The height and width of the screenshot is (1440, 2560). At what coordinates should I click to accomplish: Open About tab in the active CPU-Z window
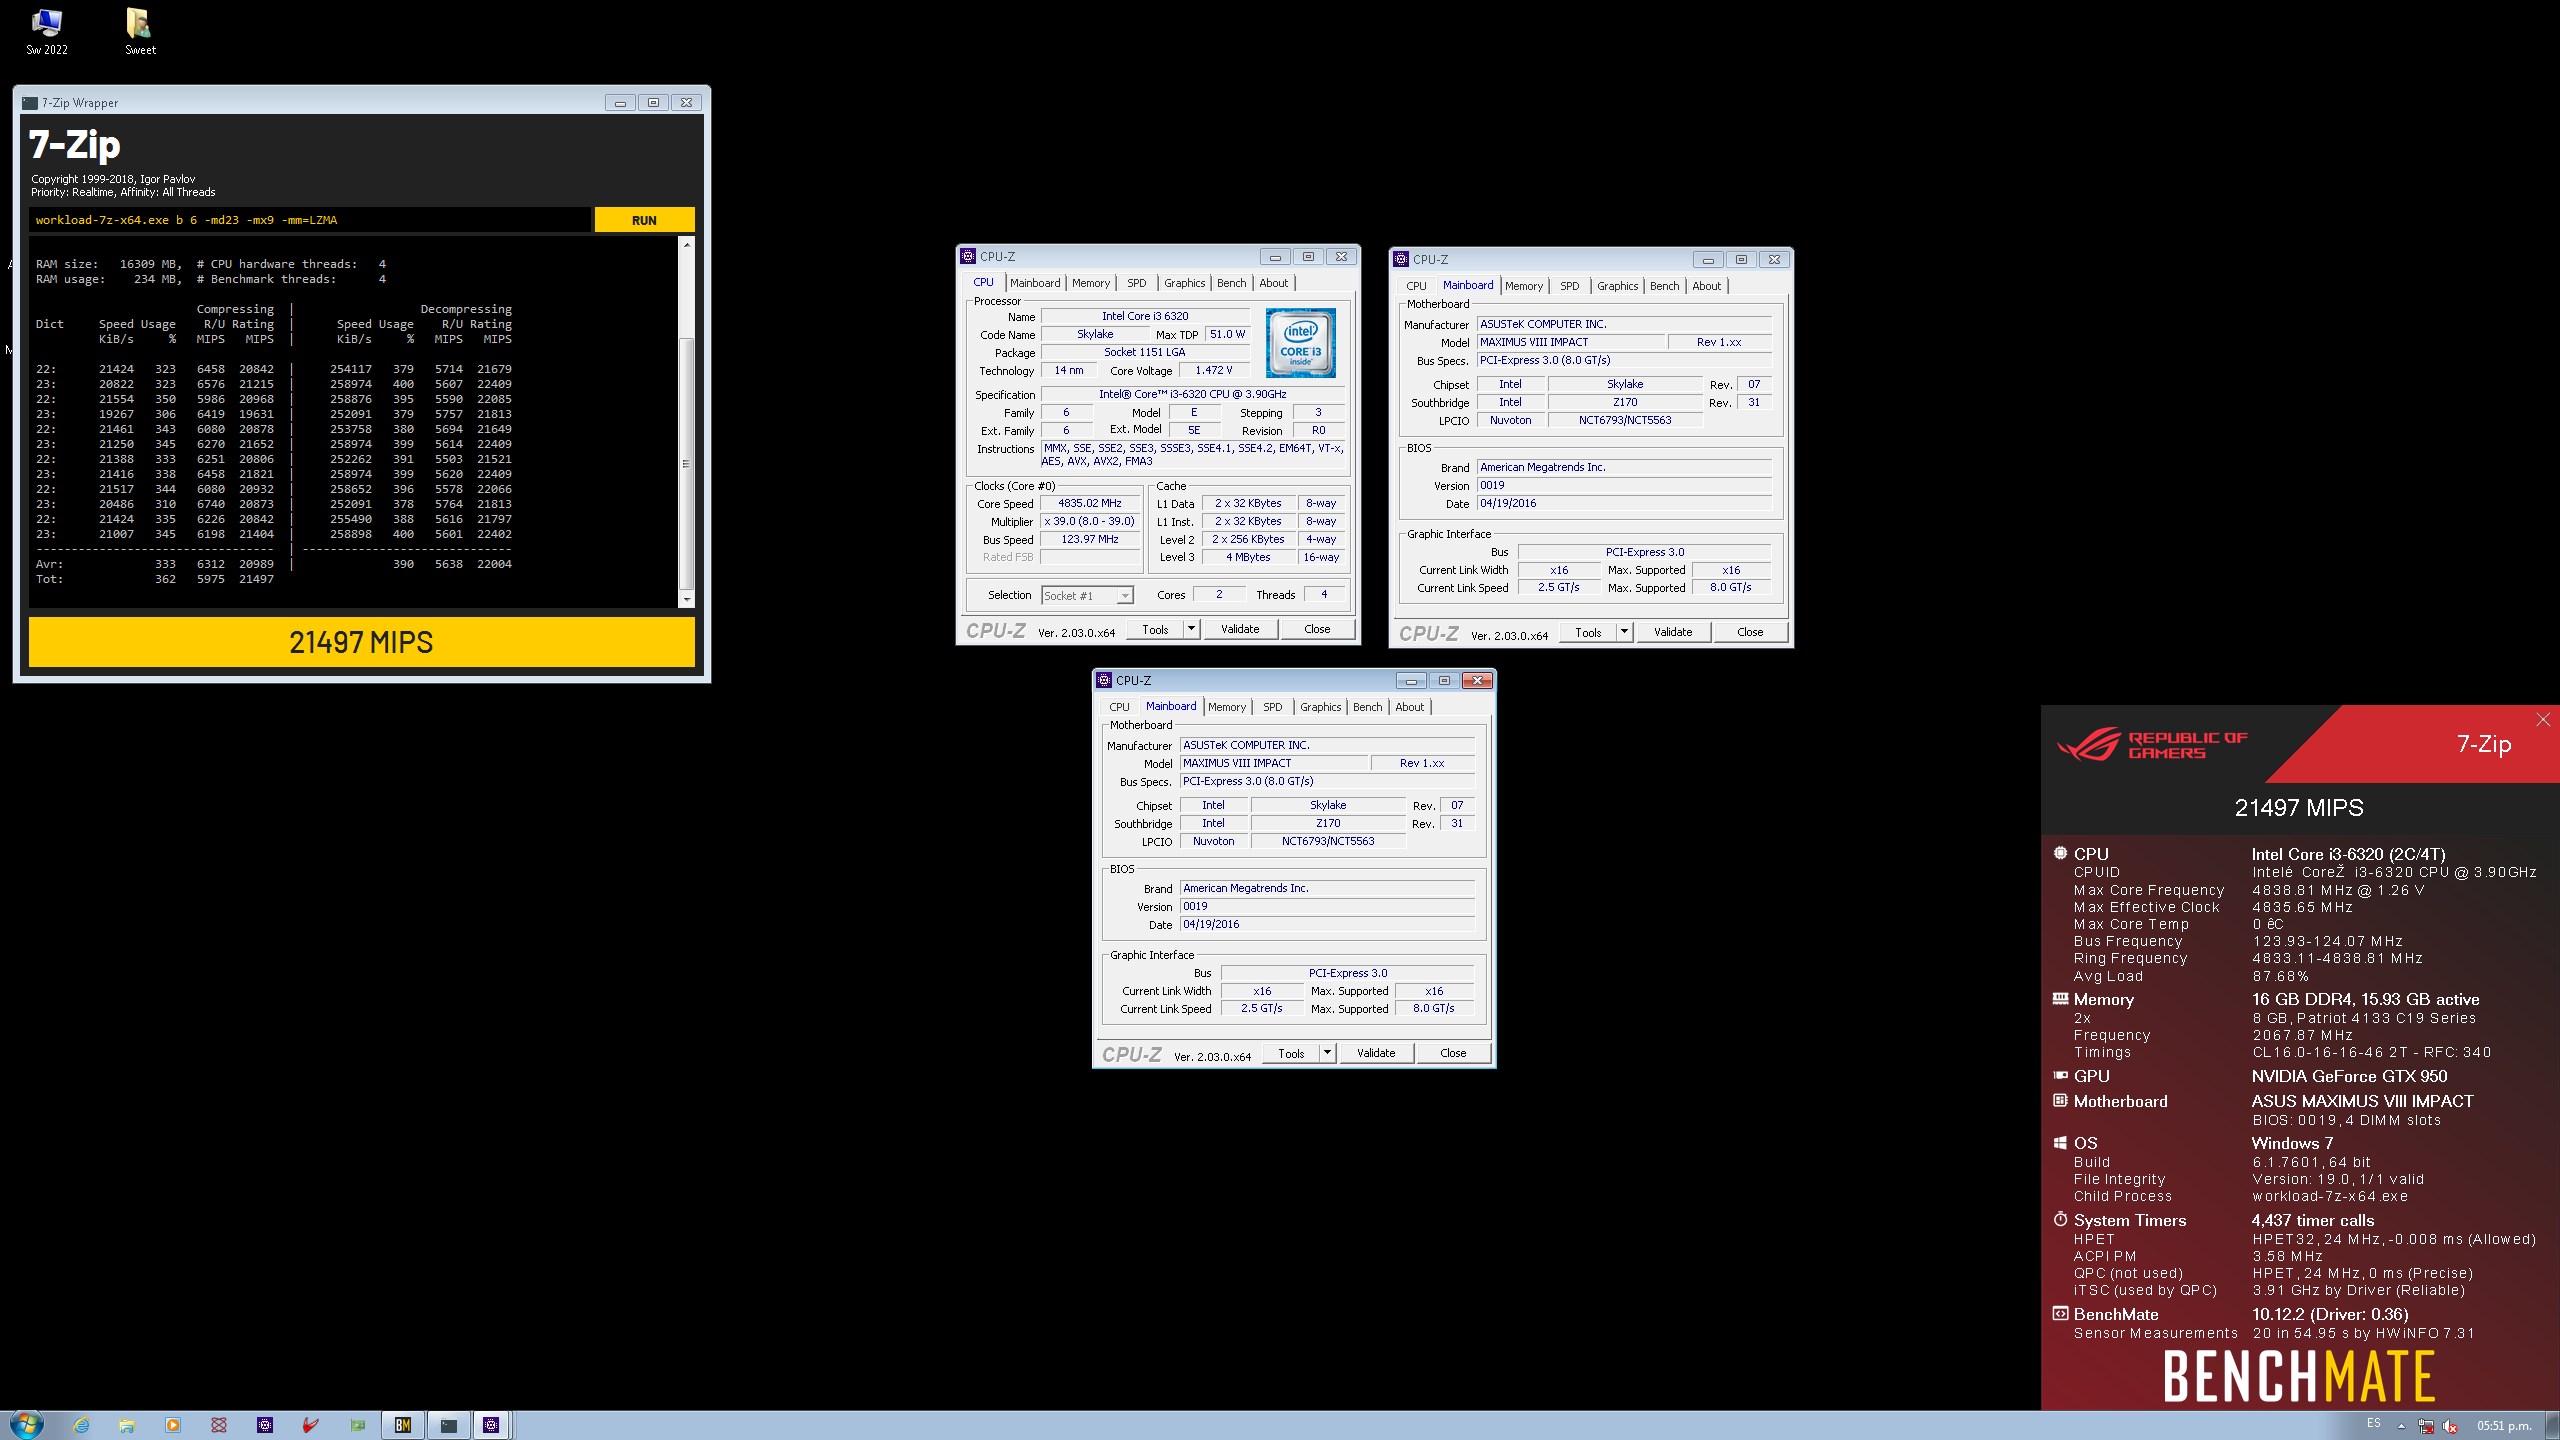coord(1409,707)
